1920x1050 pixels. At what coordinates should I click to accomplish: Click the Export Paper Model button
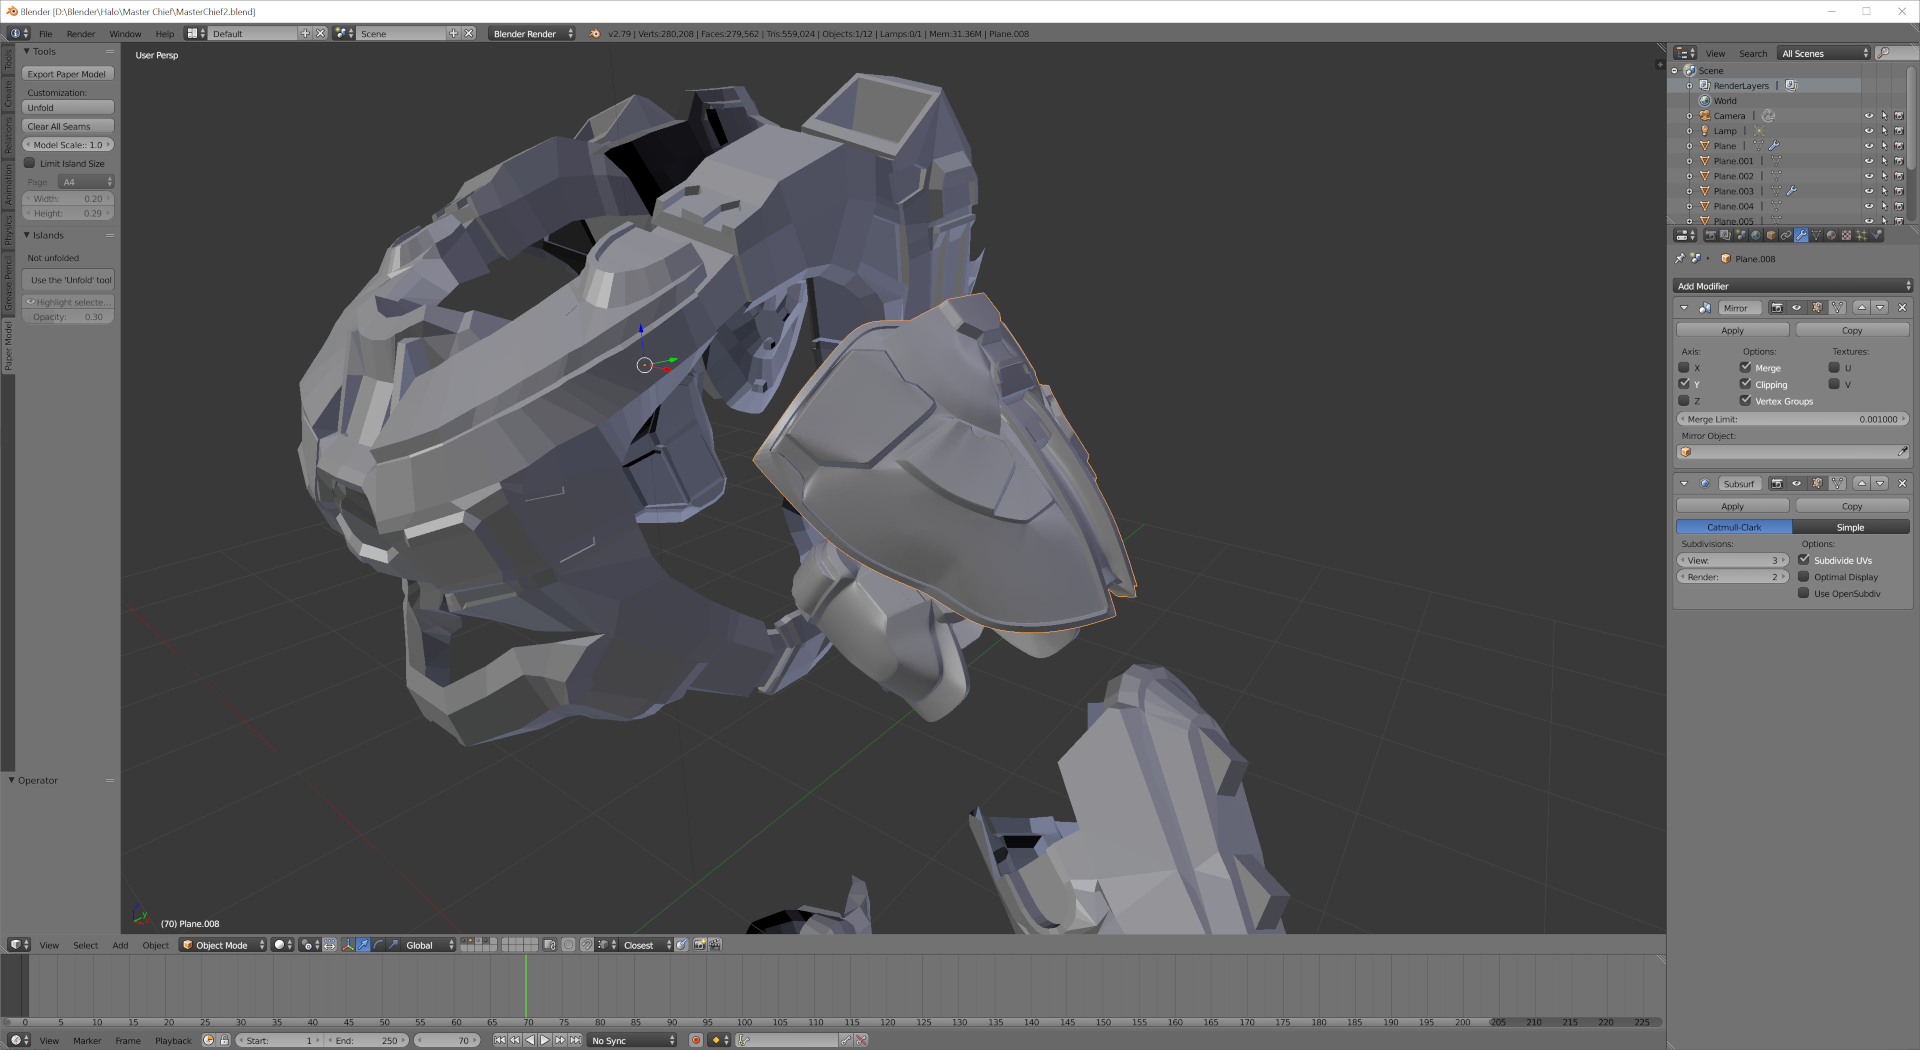pos(67,74)
